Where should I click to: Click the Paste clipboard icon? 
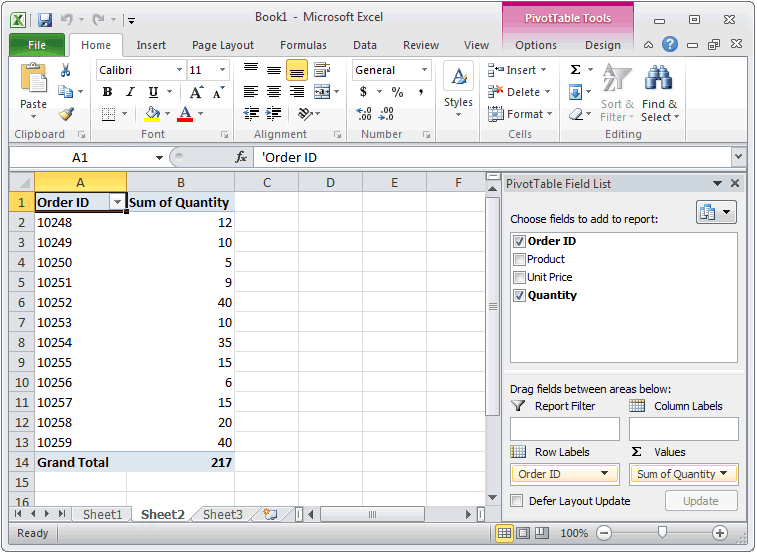point(33,77)
